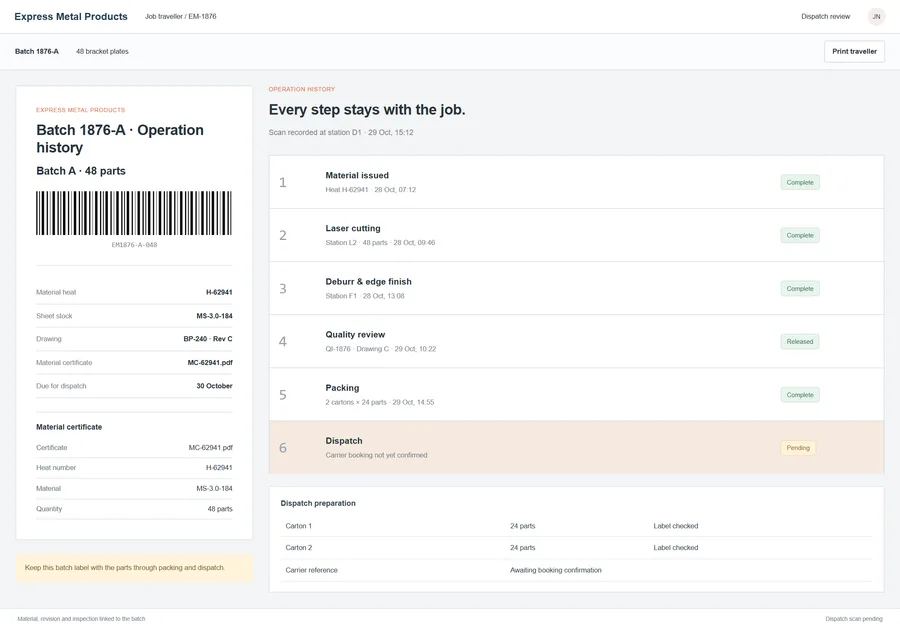The width and height of the screenshot is (900, 630).
Task: Click the Heat H-62941 · 28 Oct detail
Action: click(370, 190)
